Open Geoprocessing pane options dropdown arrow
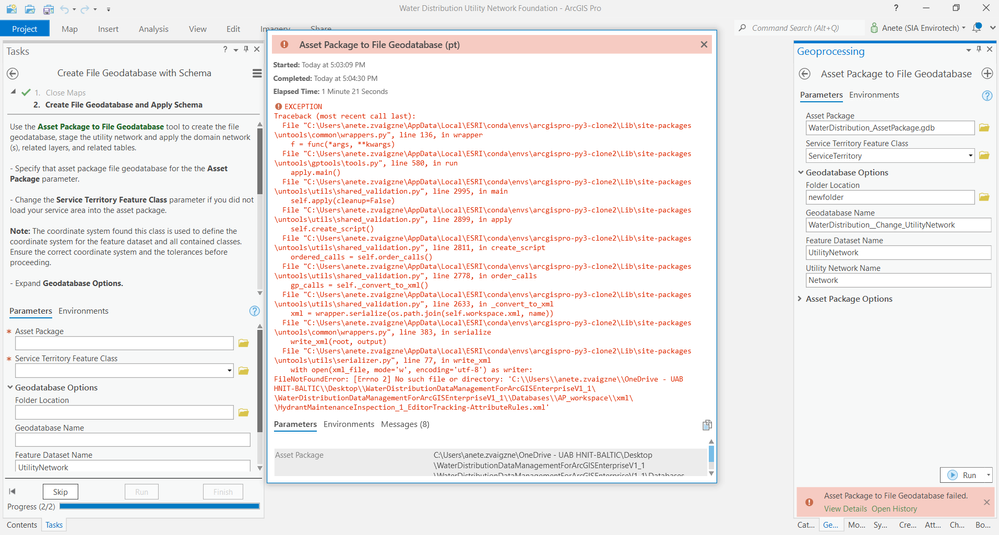This screenshot has width=999, height=535. [968, 49]
